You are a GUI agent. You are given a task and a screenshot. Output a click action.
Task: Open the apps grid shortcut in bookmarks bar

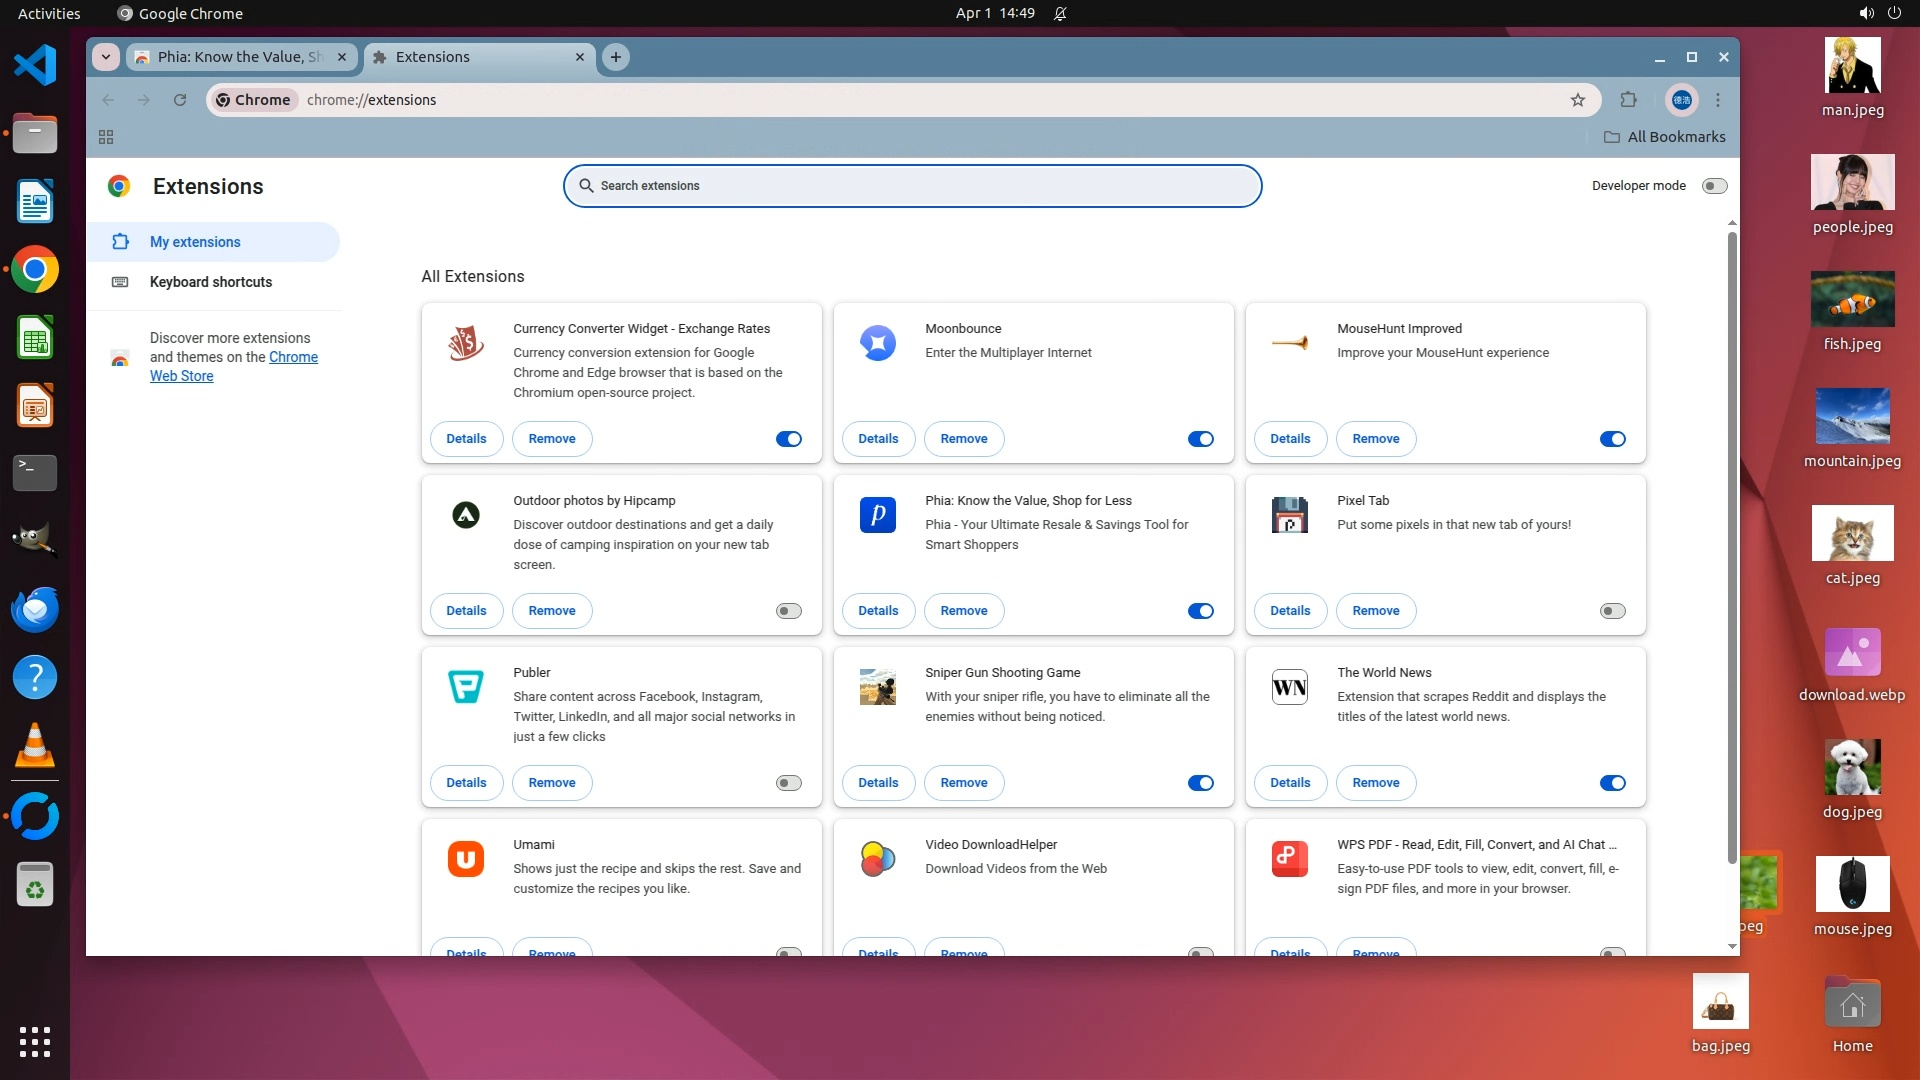[x=106, y=137]
